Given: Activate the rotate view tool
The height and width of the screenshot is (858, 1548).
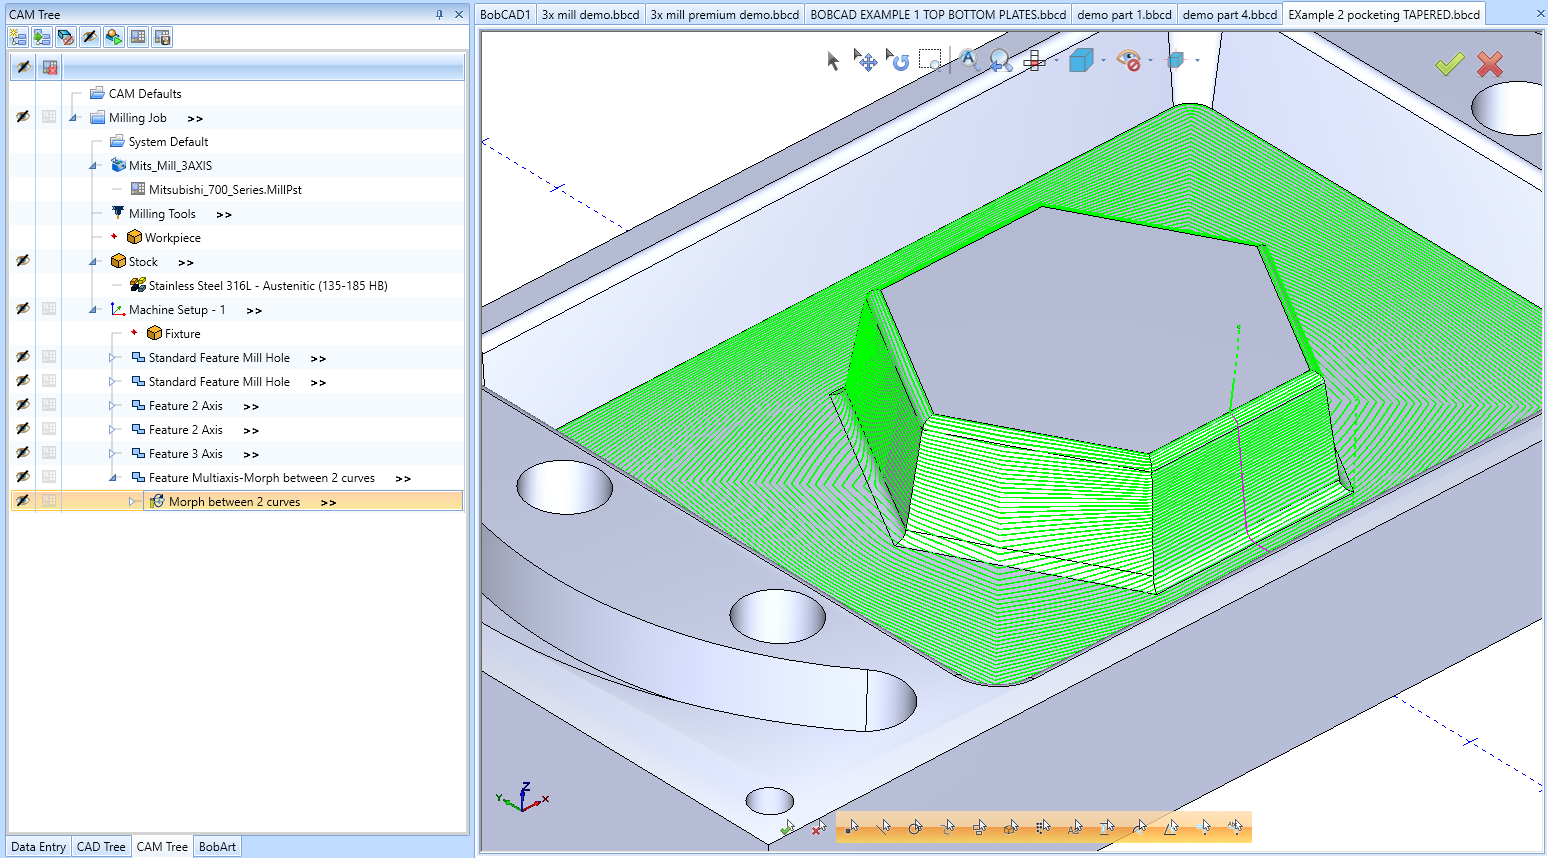Looking at the screenshot, I should point(898,62).
